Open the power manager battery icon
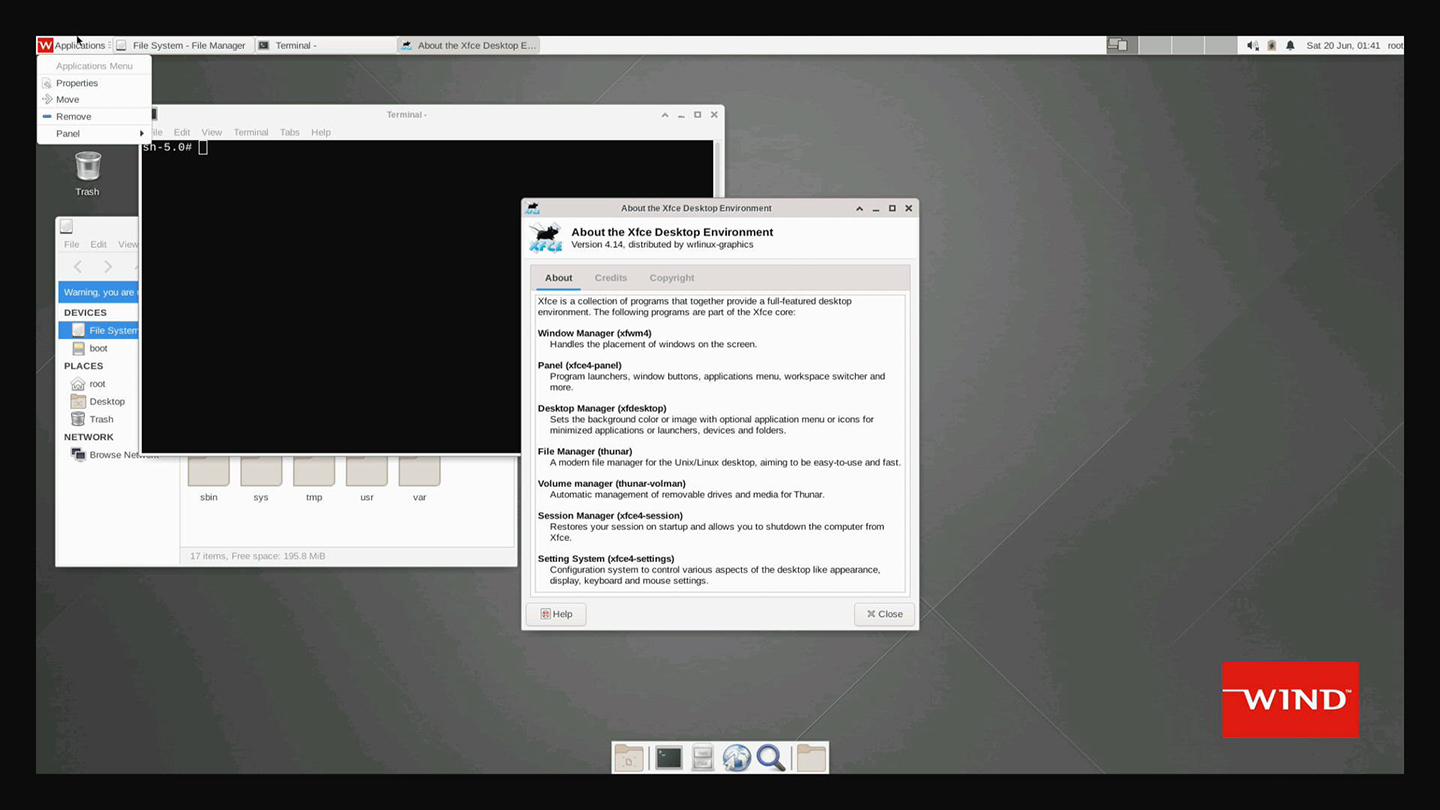Viewport: 1440px width, 810px height. tap(1272, 45)
